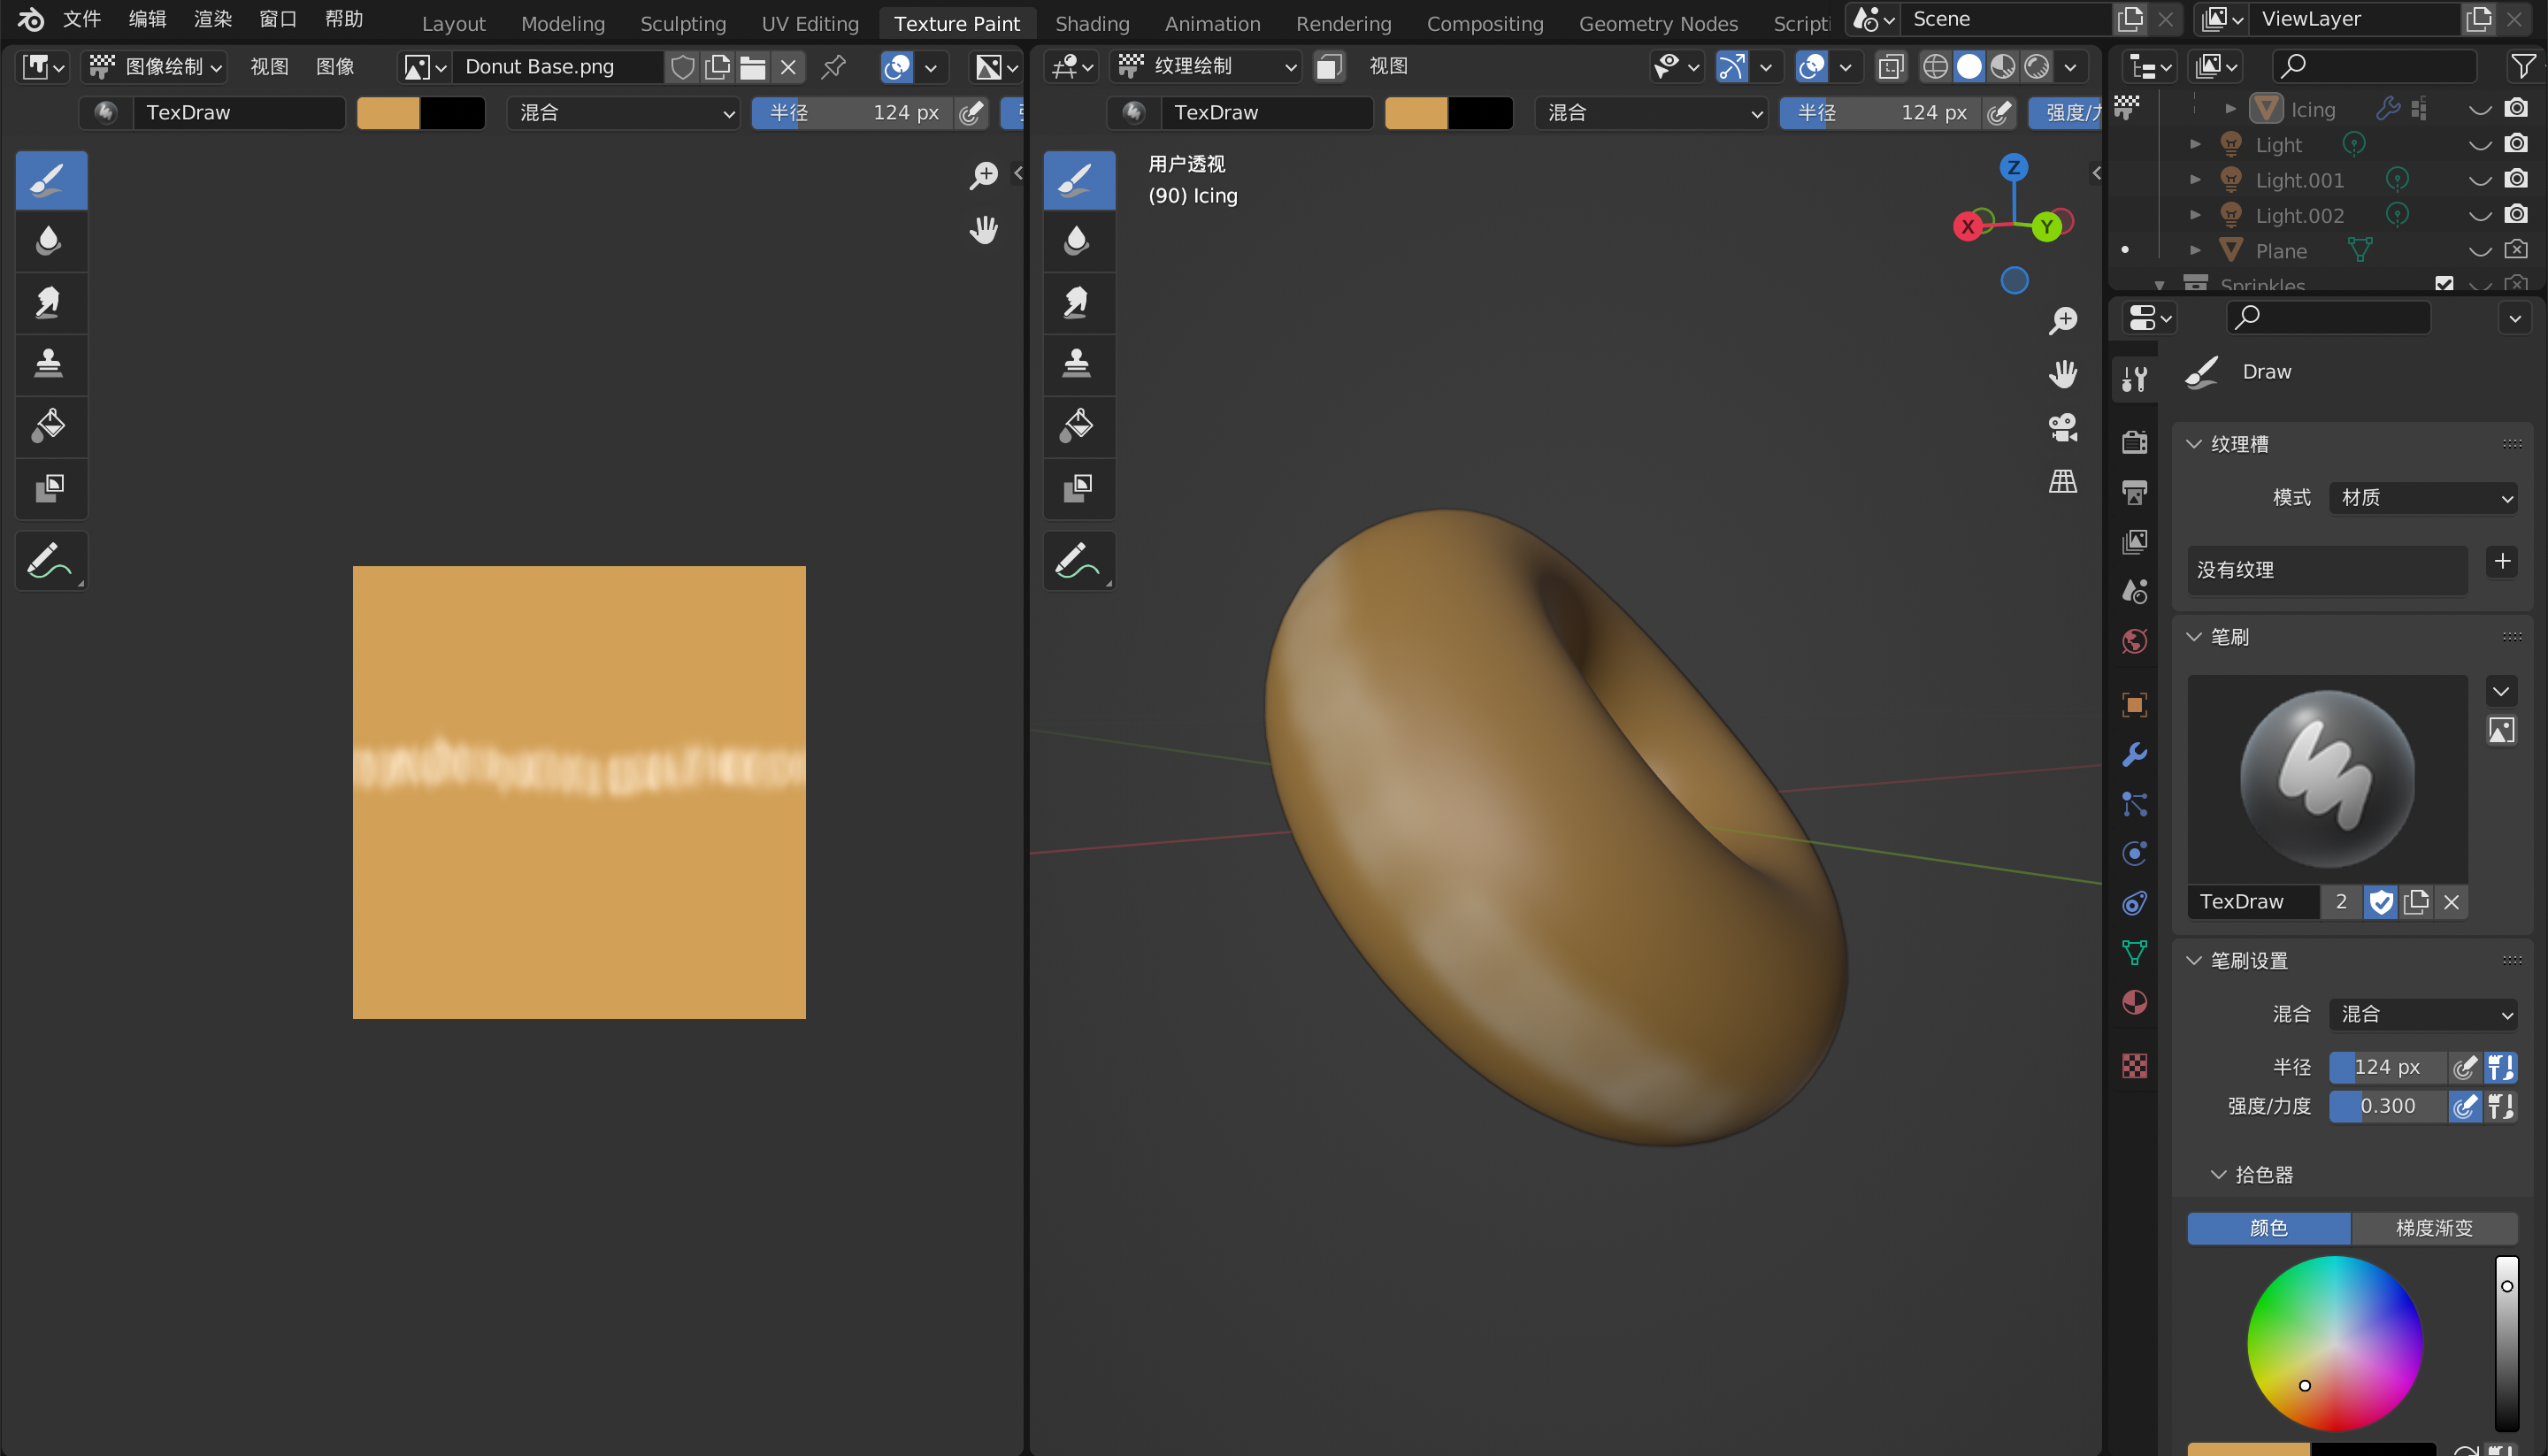
Task: Select the Mask tool in 3D viewport
Action: tap(1077, 488)
